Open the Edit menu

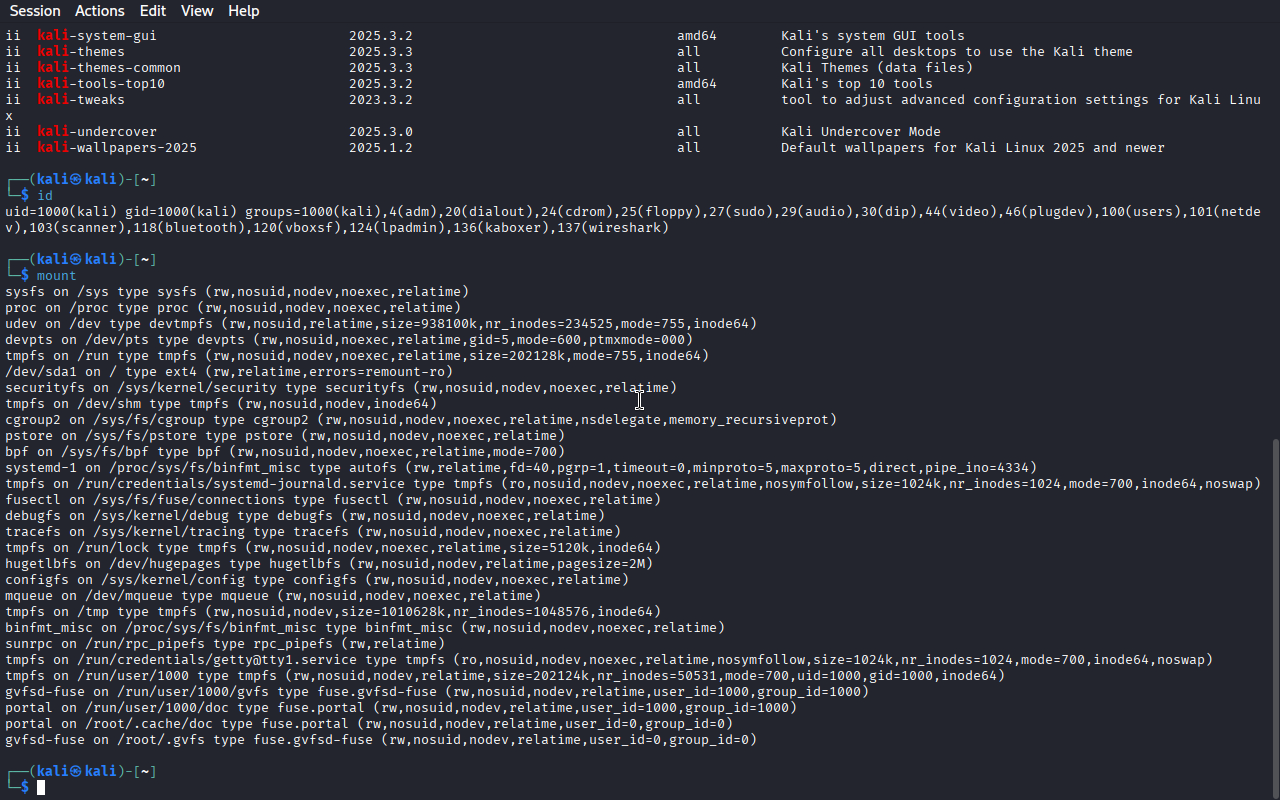tap(153, 11)
